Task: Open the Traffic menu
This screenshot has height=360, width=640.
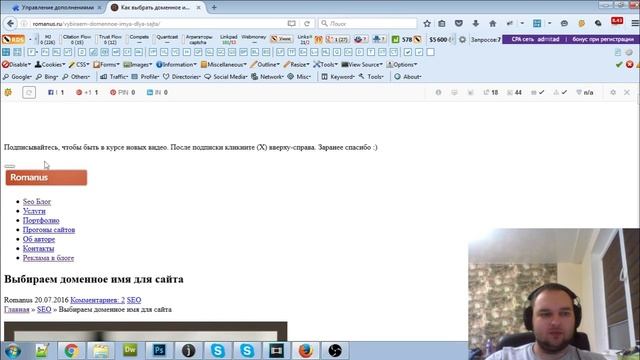Action: [x=114, y=77]
